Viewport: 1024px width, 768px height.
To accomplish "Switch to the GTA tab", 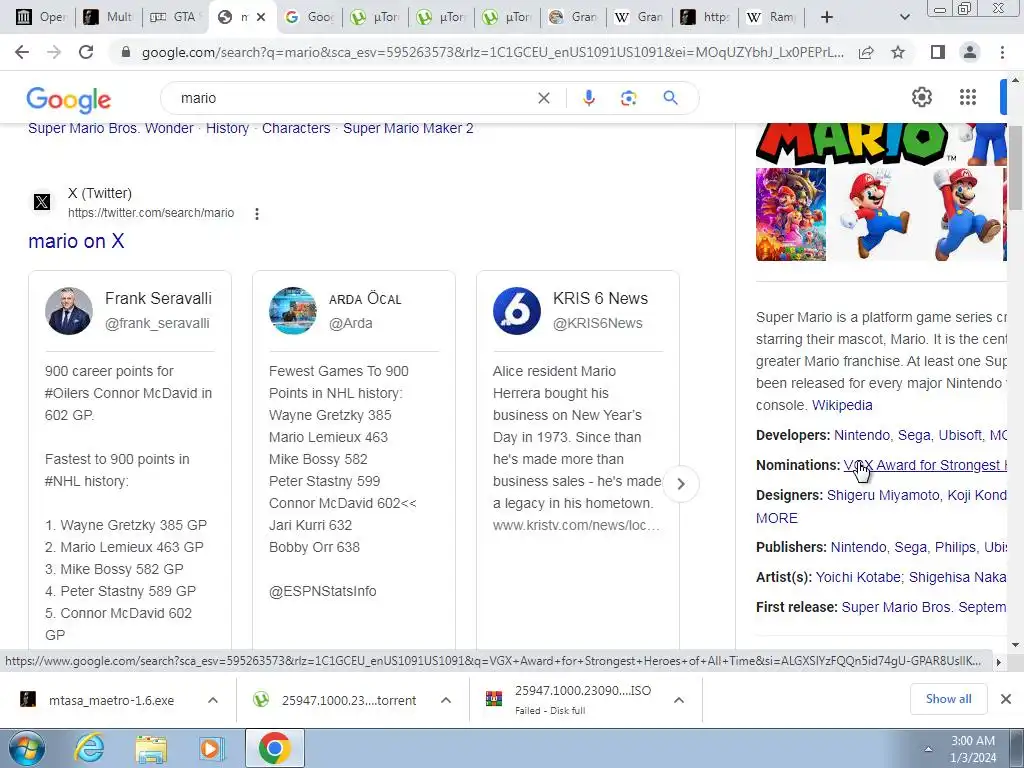I will [x=175, y=17].
